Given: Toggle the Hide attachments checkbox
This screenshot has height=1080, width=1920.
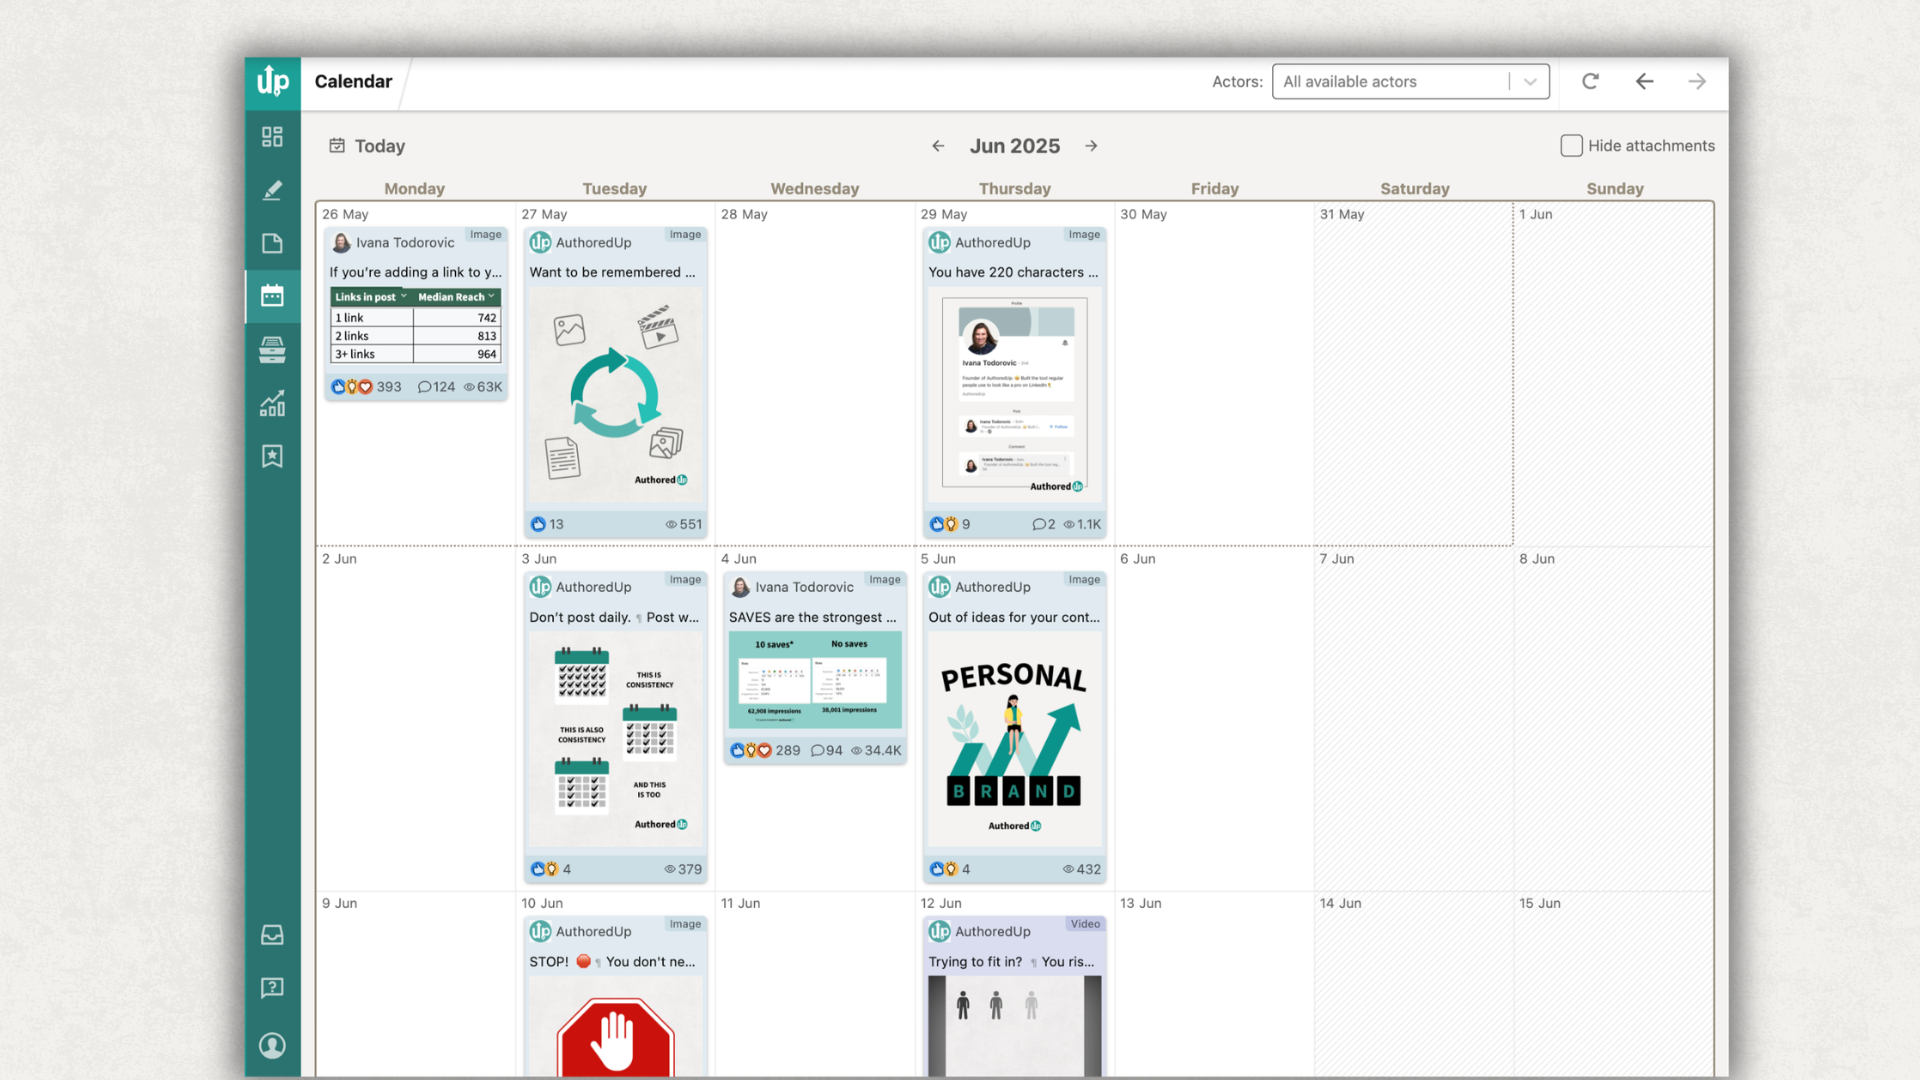Looking at the screenshot, I should [1571, 146].
